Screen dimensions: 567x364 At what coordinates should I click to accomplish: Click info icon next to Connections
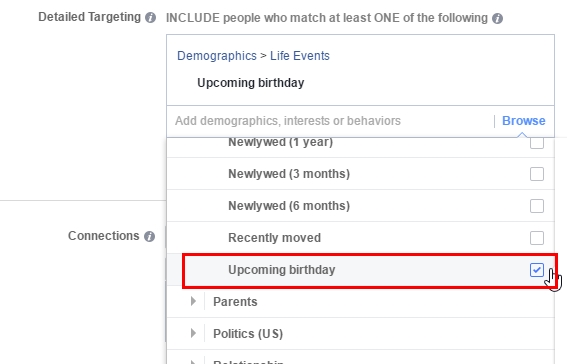click(149, 236)
